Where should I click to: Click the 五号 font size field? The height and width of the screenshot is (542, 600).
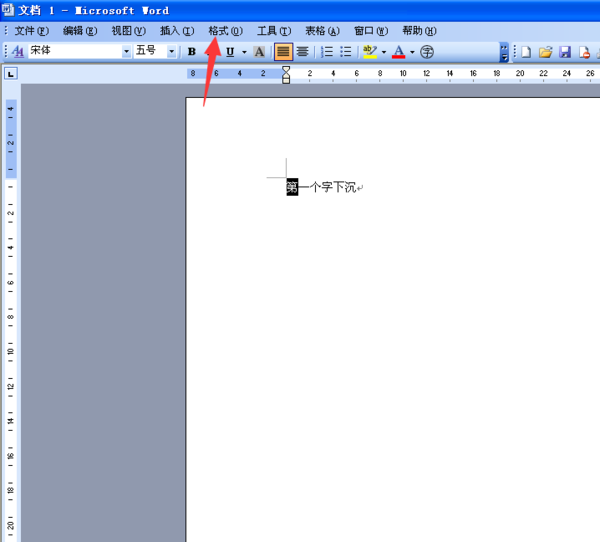(x=150, y=51)
